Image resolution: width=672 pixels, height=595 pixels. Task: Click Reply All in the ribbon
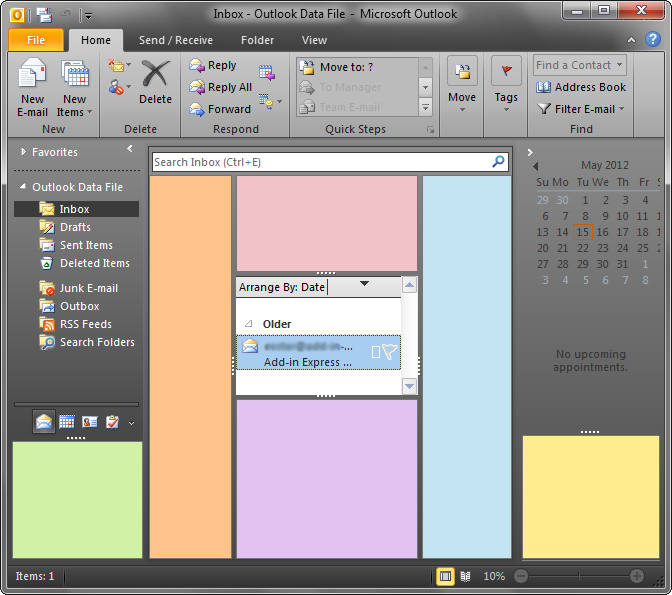point(221,87)
